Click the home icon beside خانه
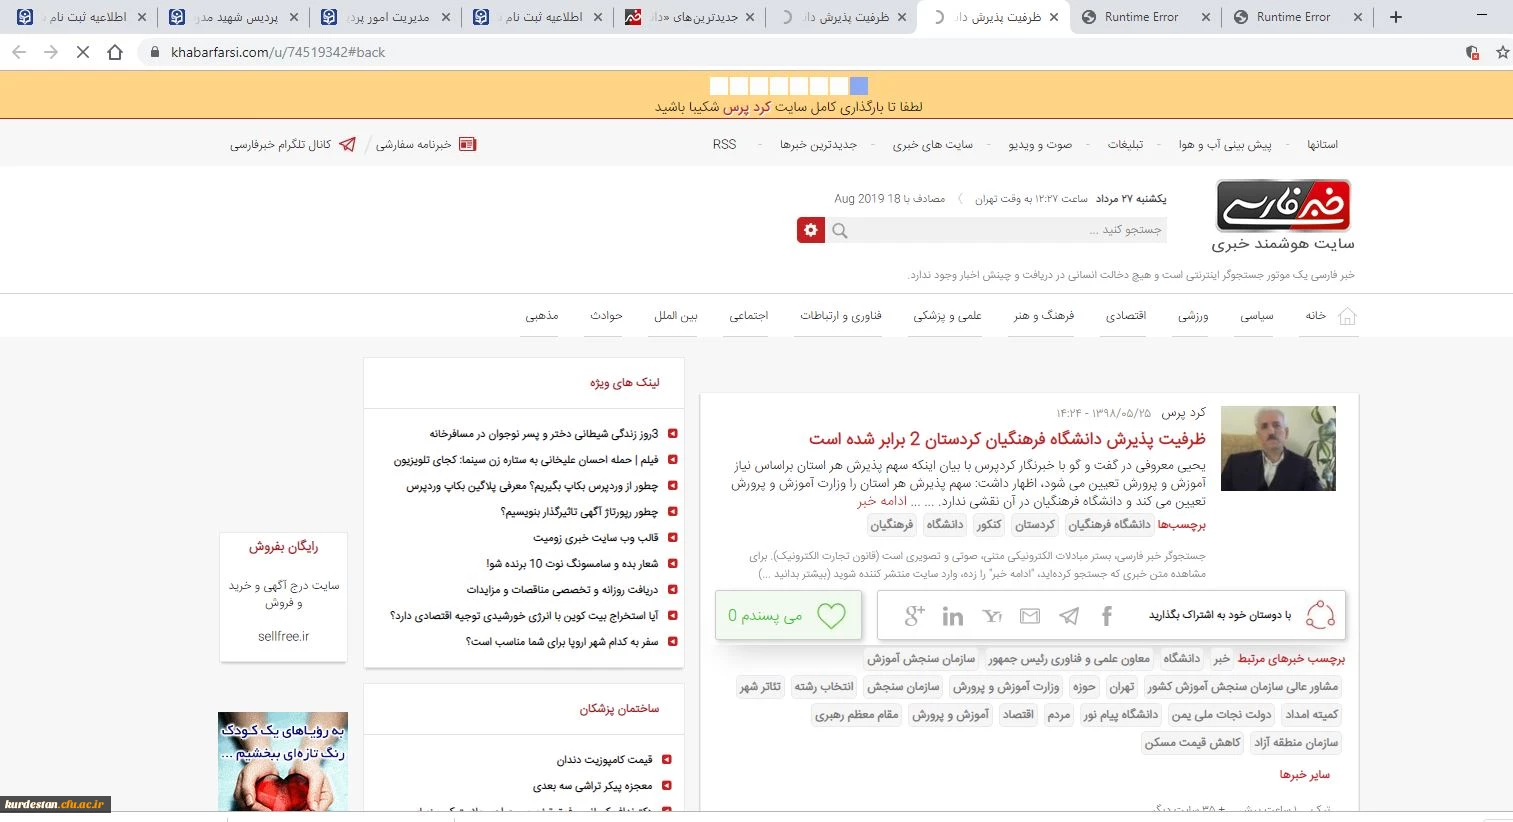 pyautogui.click(x=1347, y=317)
